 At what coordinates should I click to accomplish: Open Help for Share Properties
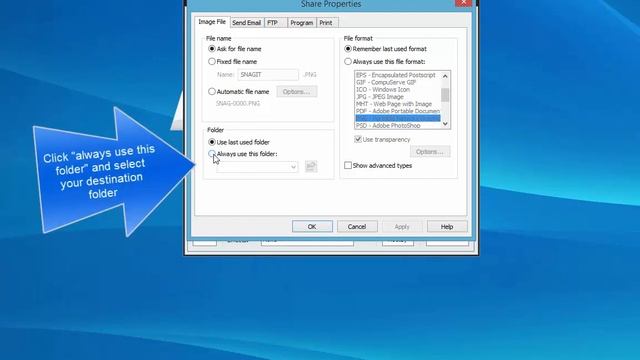(447, 227)
